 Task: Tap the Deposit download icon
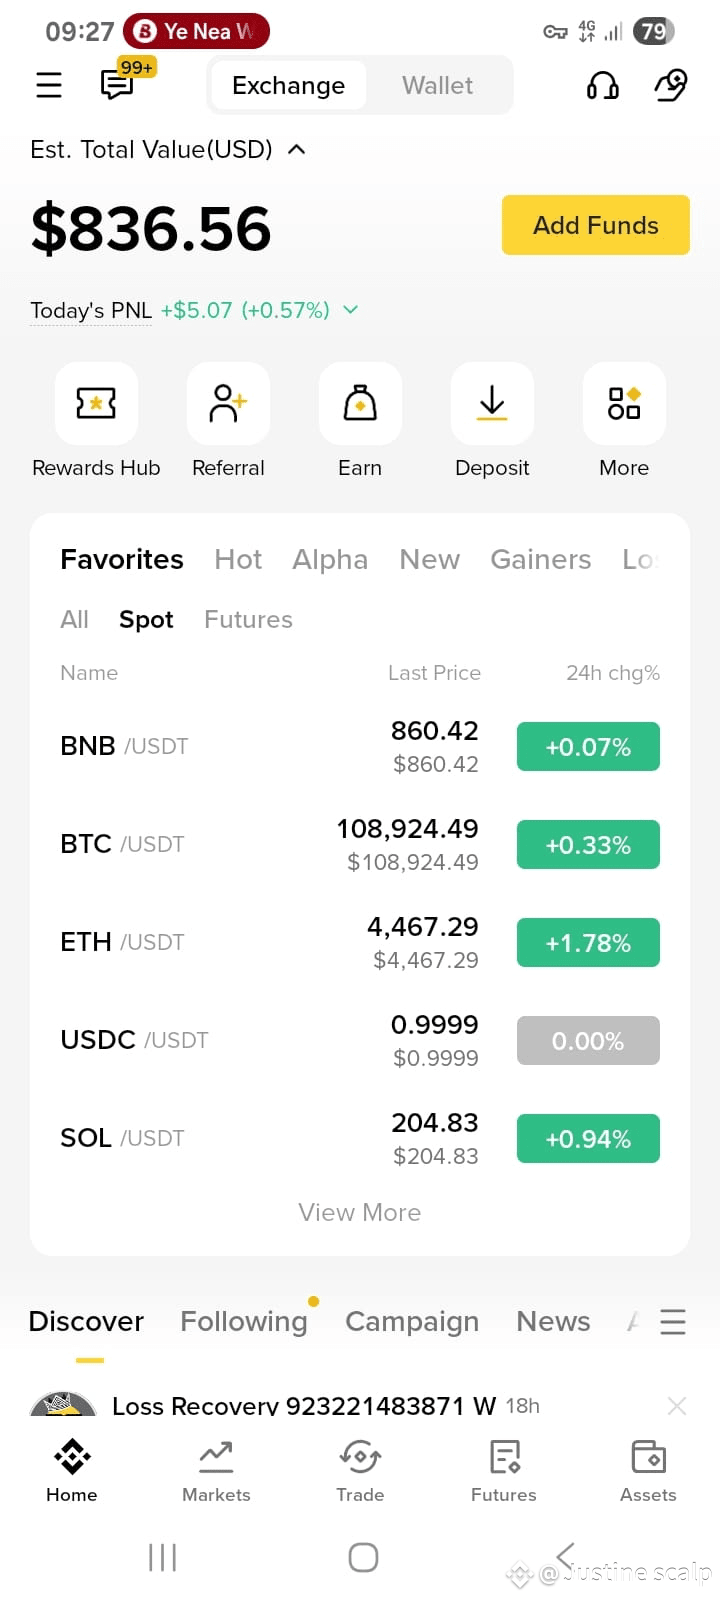click(x=492, y=403)
